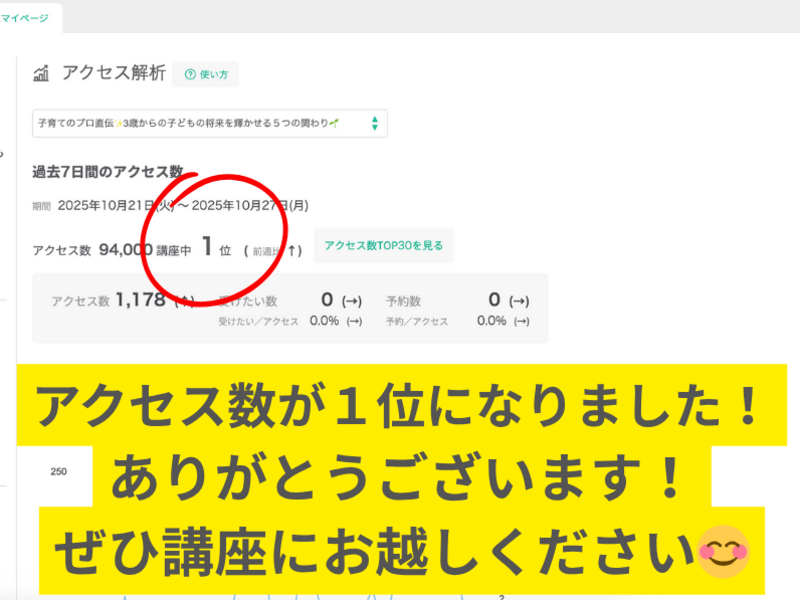
Task: Click the trend arrow beside 予約/アクセス 0.0%
Action: (519, 321)
